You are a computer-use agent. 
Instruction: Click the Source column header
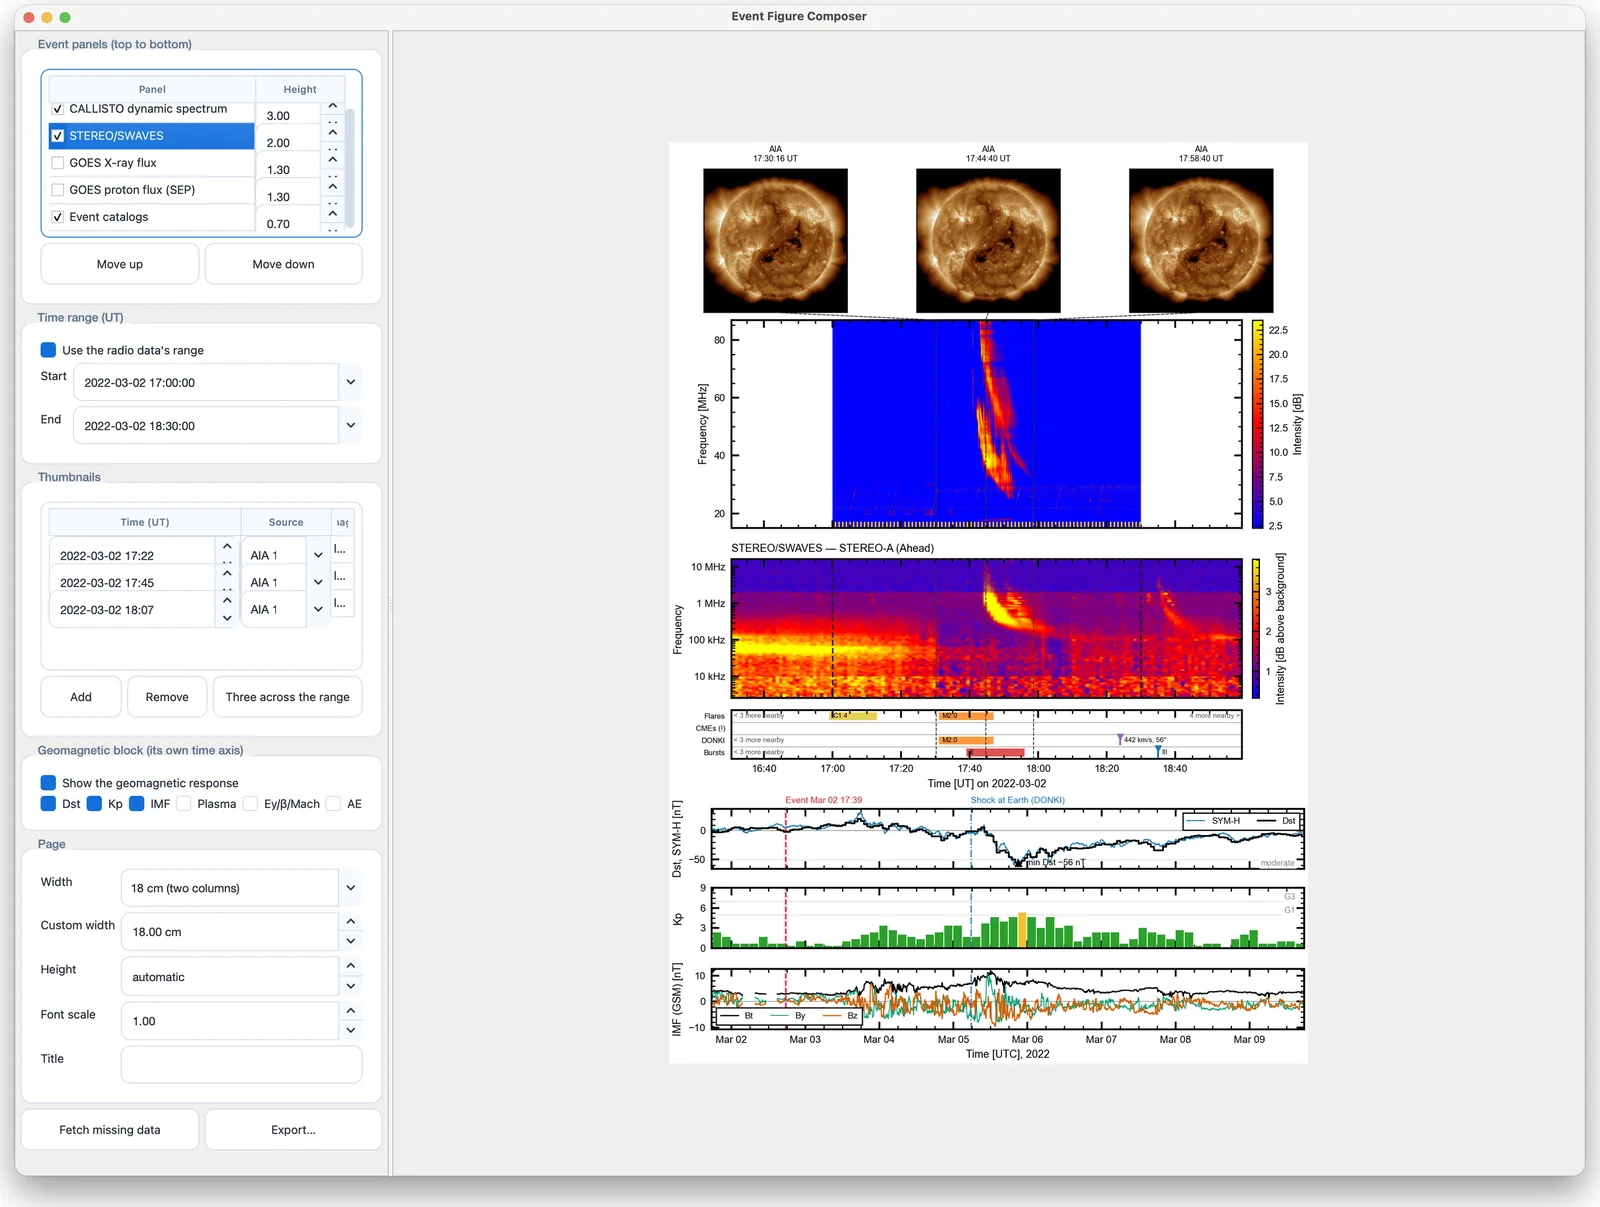[x=286, y=522]
